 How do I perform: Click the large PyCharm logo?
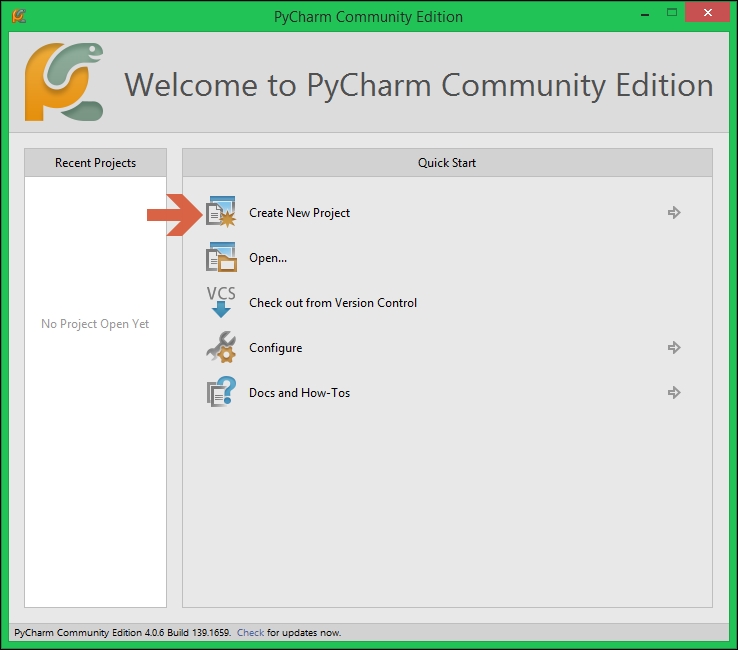[64, 82]
